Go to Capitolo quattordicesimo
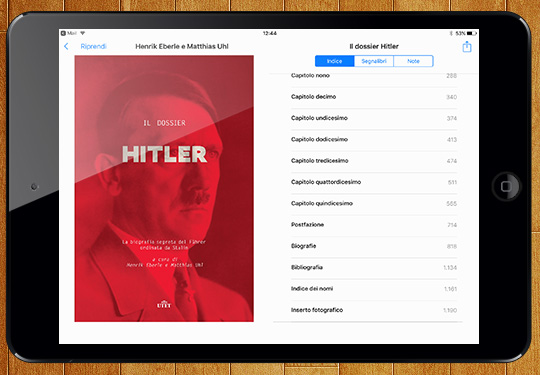Screen dimensions: 540x375 (374, 182)
